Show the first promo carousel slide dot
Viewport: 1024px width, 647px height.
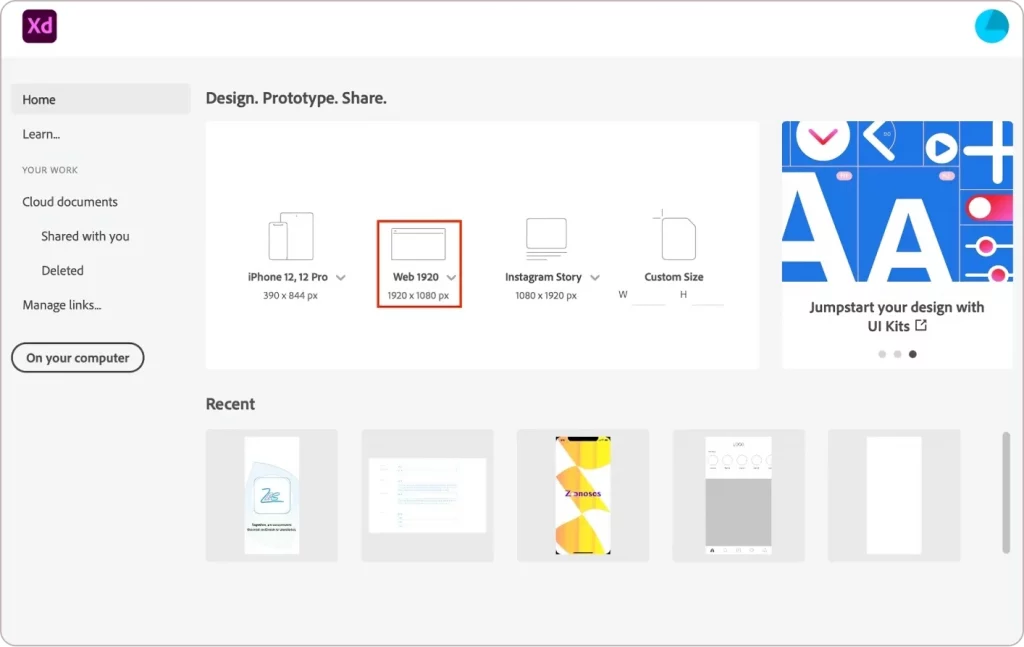tap(882, 354)
